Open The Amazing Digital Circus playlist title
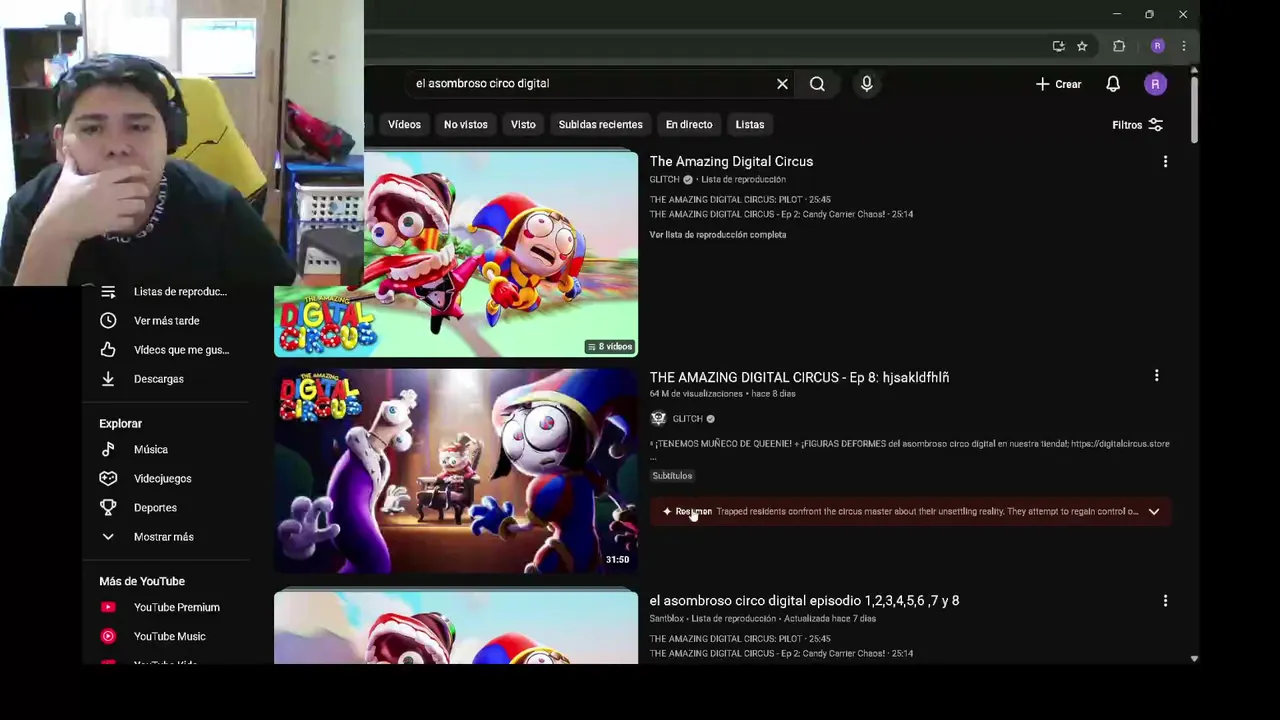Viewport: 1280px width, 720px height. pyautogui.click(x=731, y=161)
